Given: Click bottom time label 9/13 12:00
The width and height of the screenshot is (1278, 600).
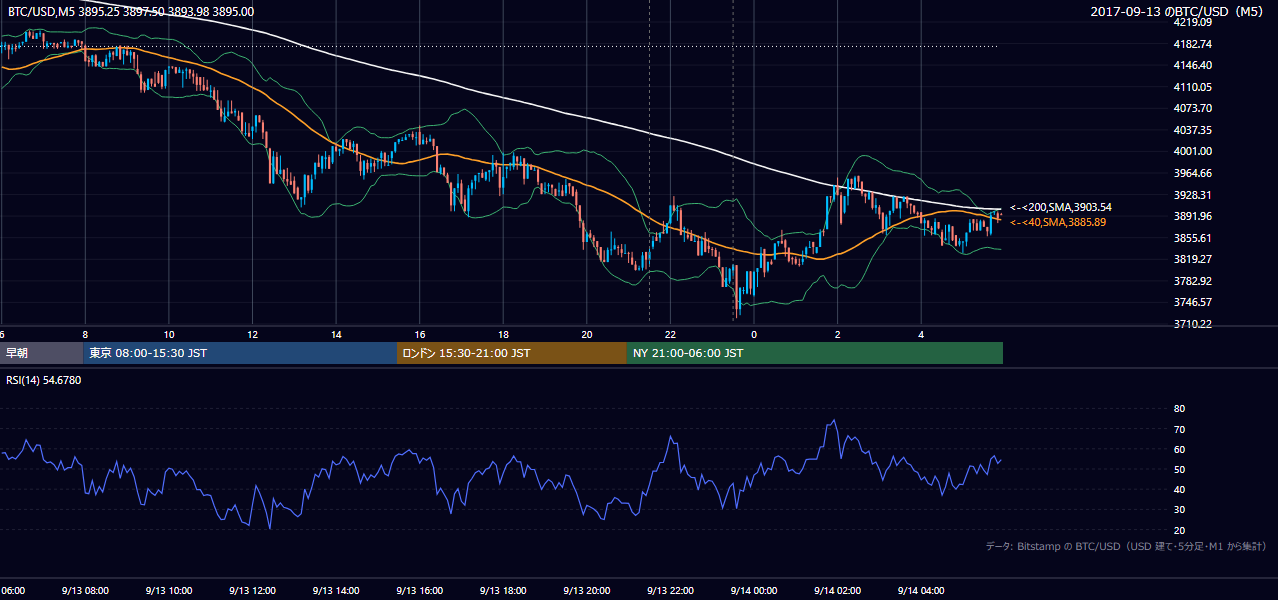Looking at the screenshot, I should 251,590.
